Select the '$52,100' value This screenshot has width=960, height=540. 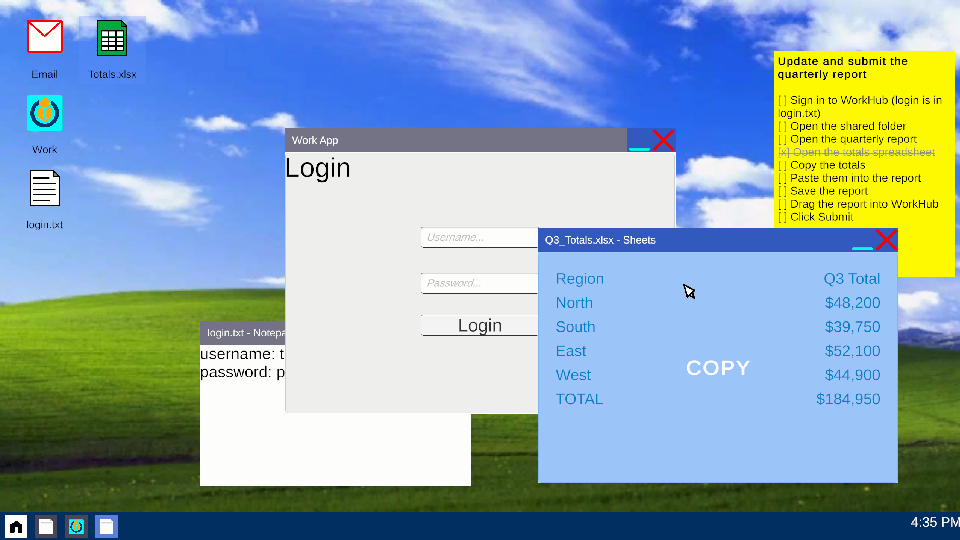click(852, 351)
